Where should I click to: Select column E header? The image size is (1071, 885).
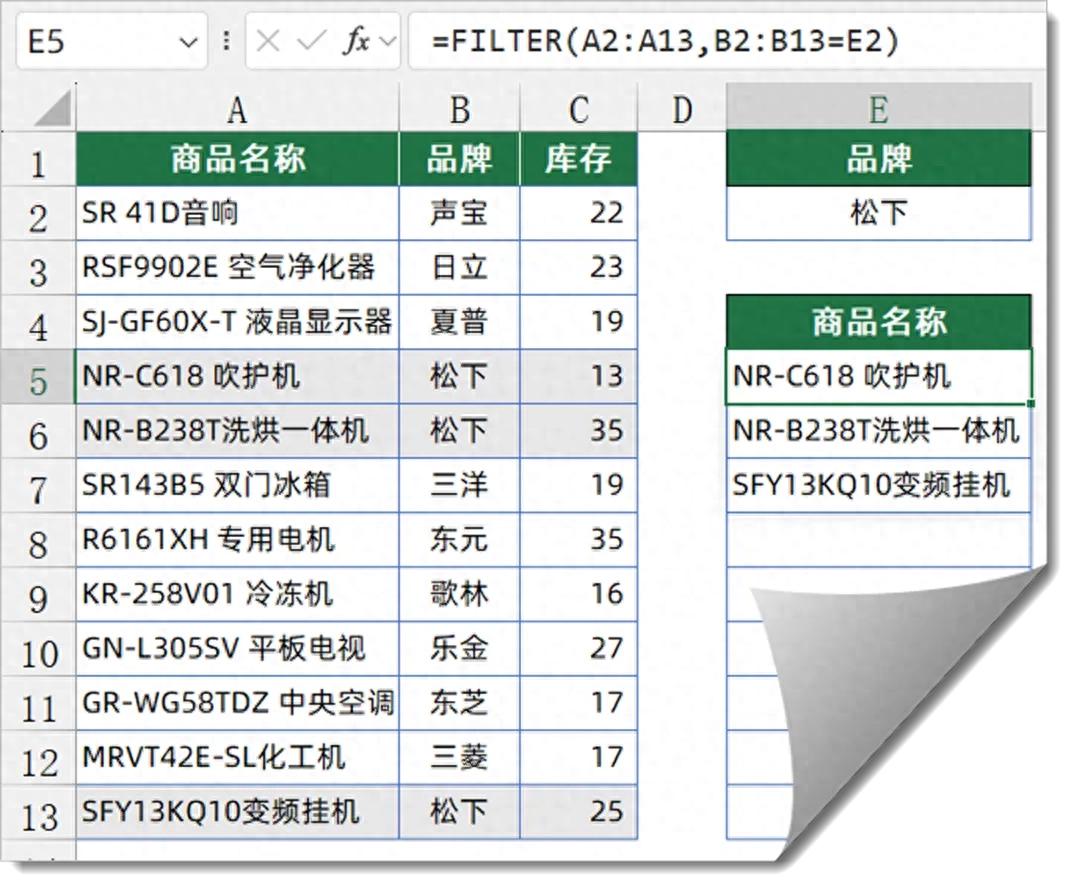878,108
